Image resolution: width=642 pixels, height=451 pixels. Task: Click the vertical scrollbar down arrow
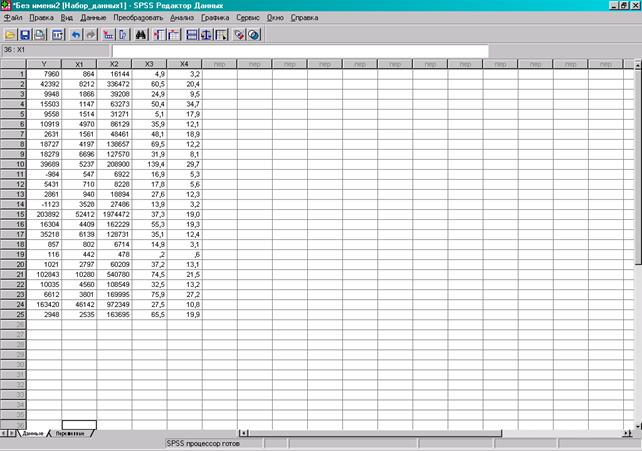pos(637,426)
